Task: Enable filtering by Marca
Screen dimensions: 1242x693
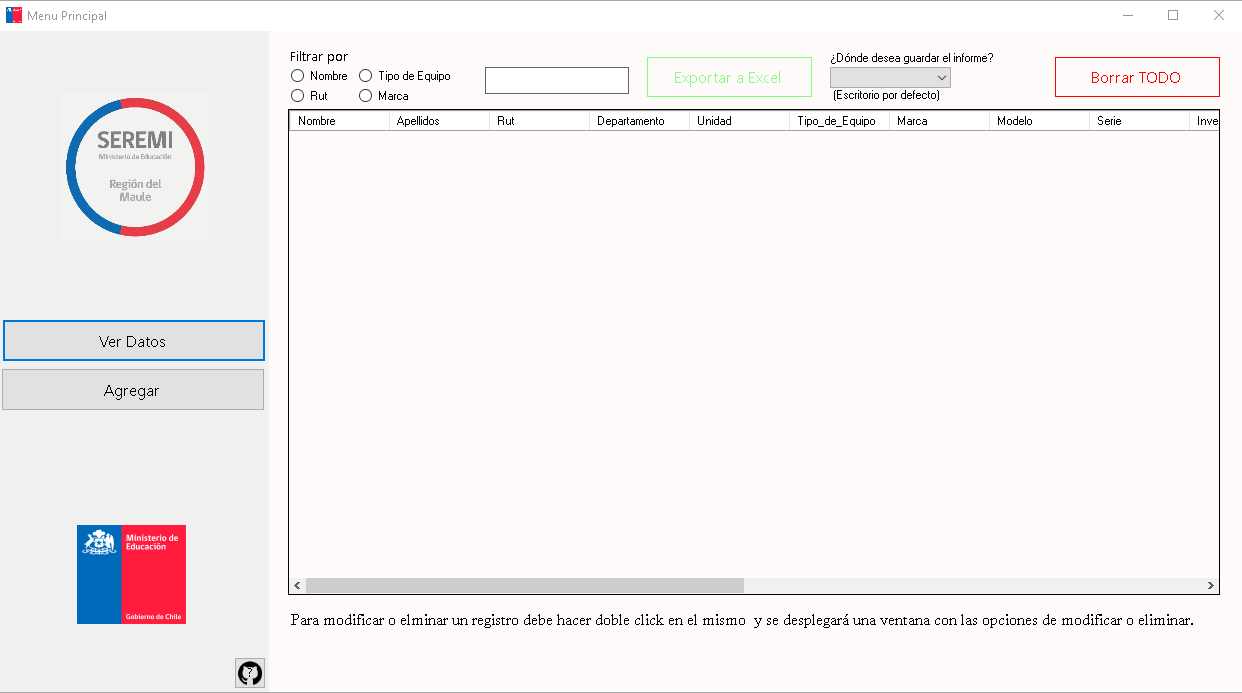Action: [x=365, y=95]
